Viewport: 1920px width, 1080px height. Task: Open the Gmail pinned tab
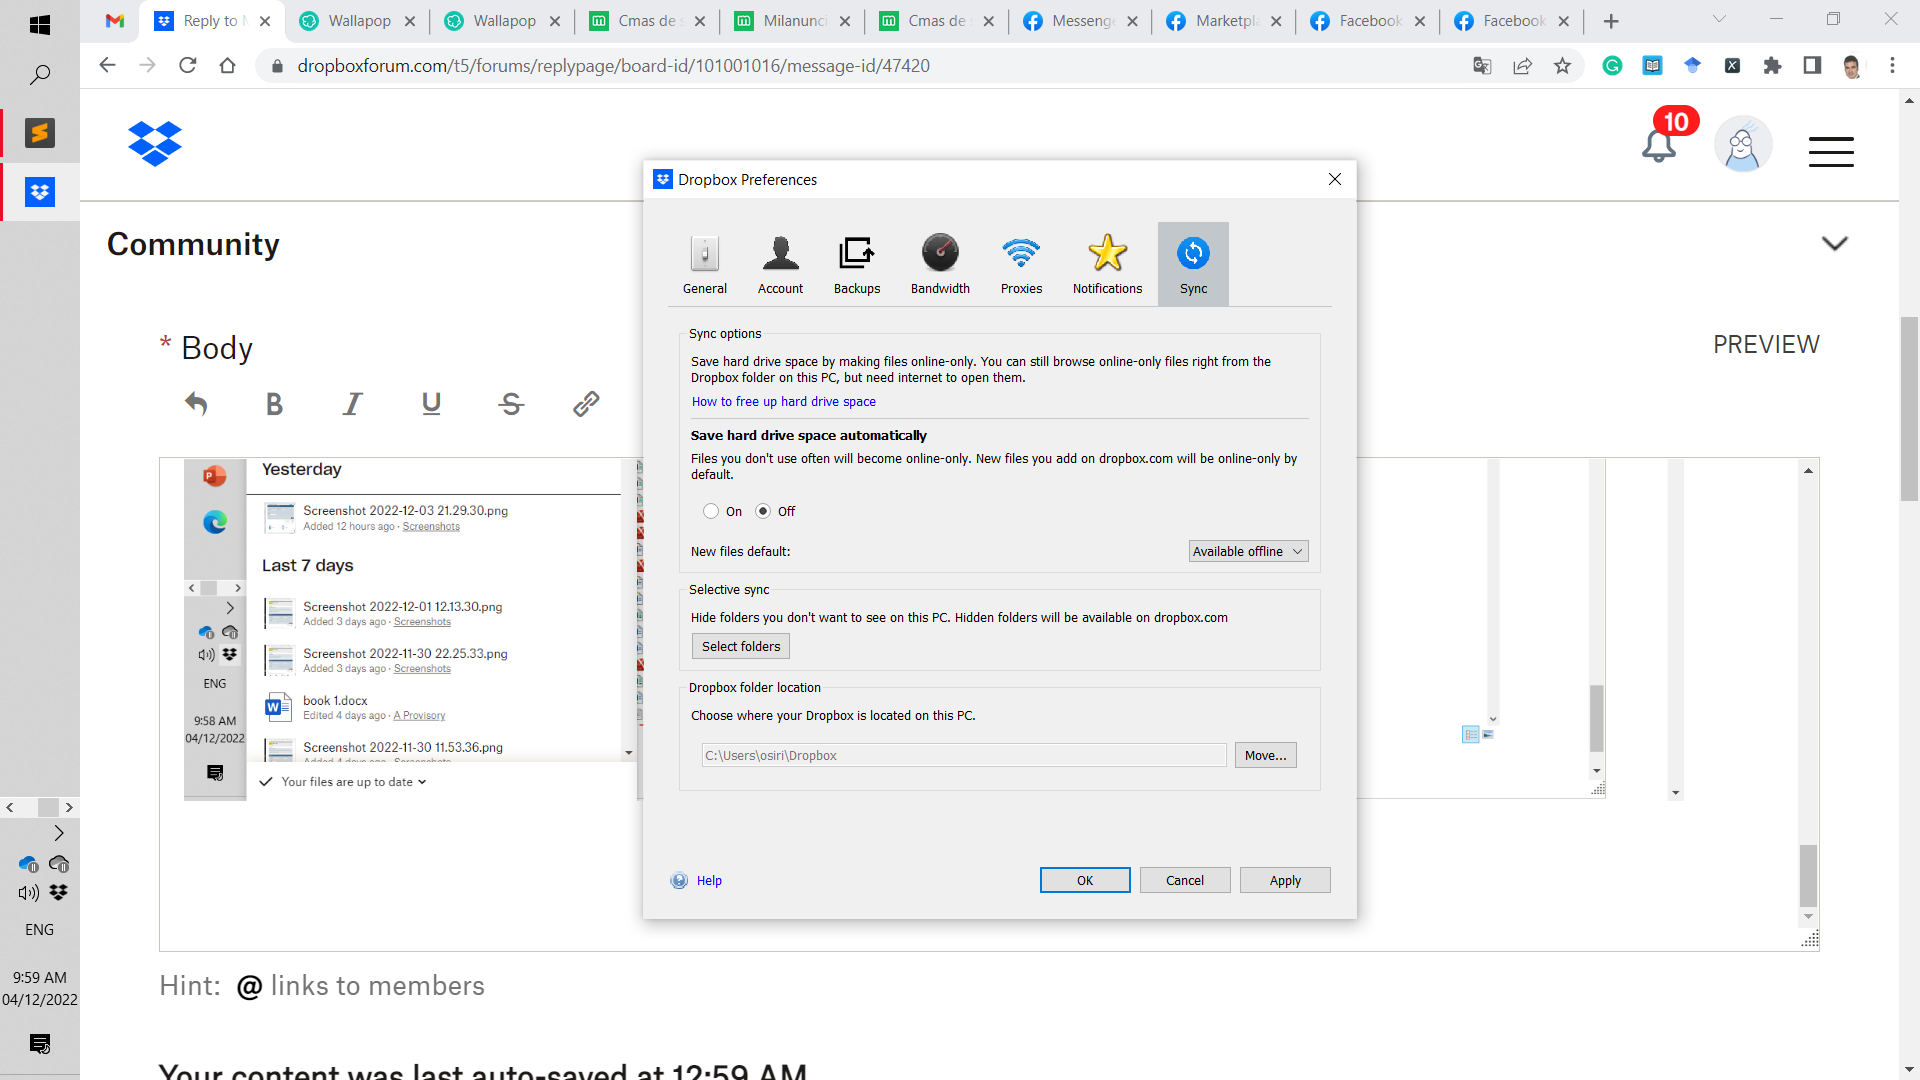click(x=115, y=21)
